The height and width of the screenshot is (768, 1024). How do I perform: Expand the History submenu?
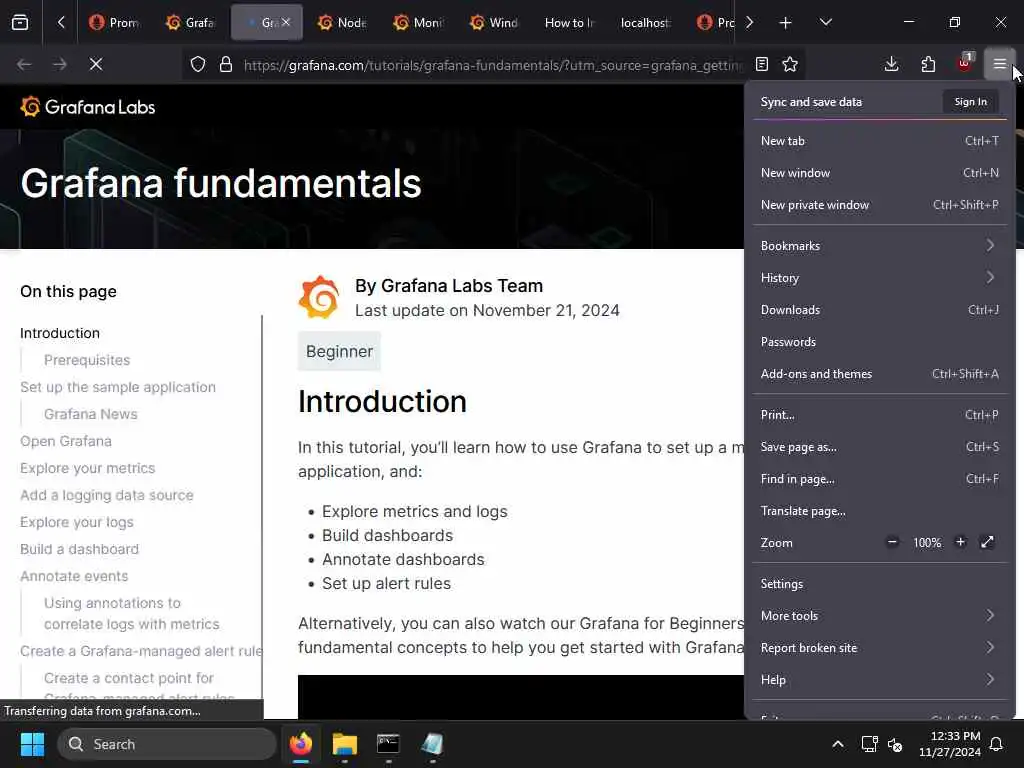click(x=880, y=278)
